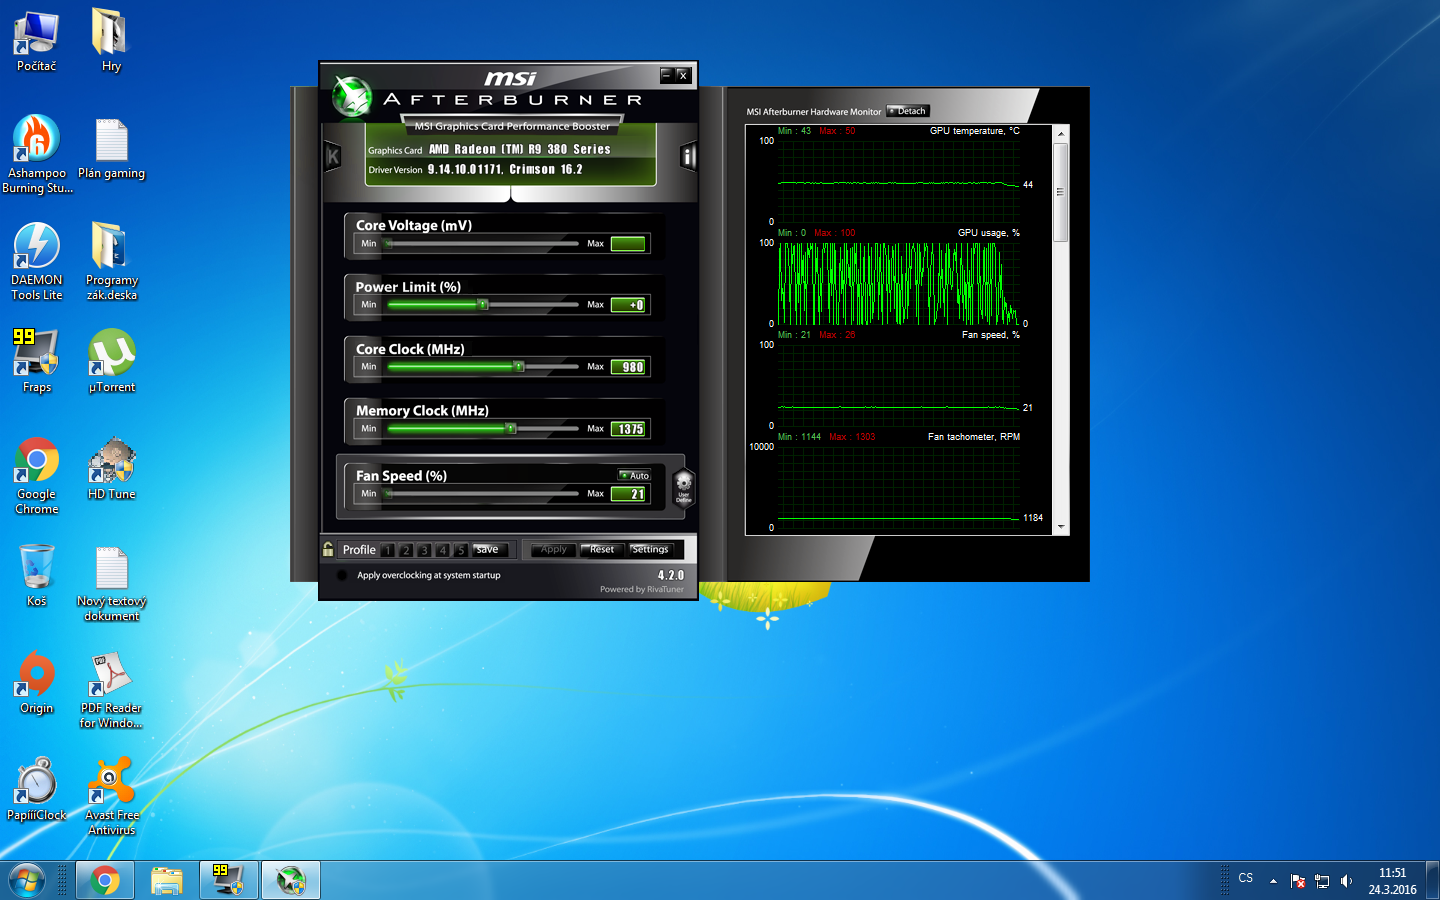Click the MSI Afterburner jet logo
Viewport: 1440px width, 900px height.
point(352,97)
